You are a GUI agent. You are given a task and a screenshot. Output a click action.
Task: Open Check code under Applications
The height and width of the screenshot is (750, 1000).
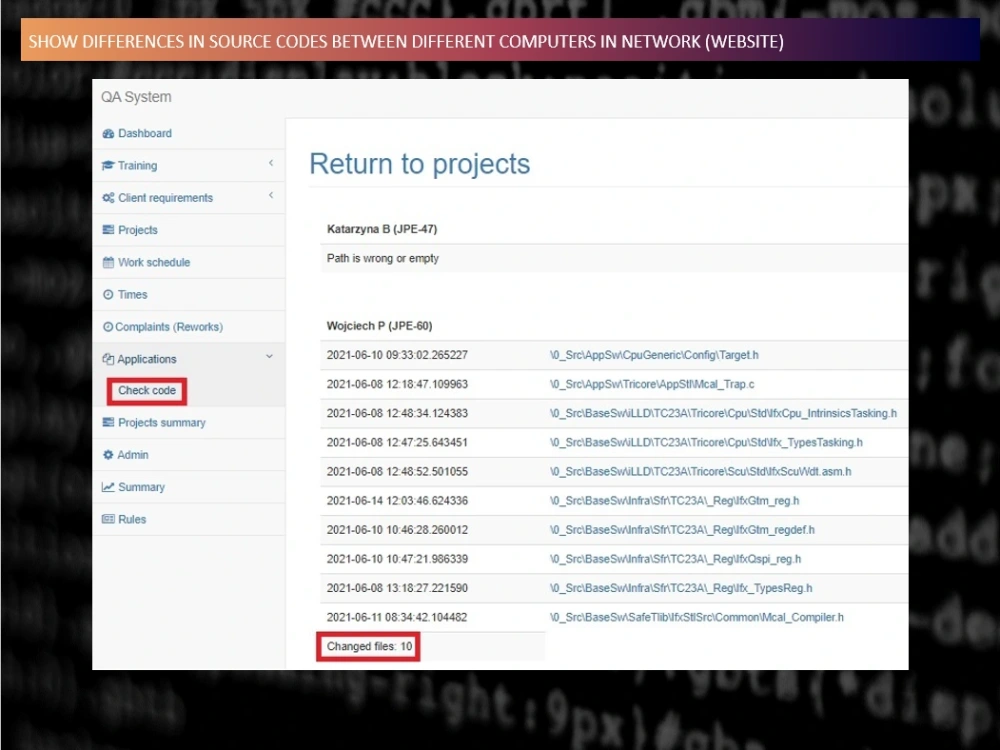[147, 390]
